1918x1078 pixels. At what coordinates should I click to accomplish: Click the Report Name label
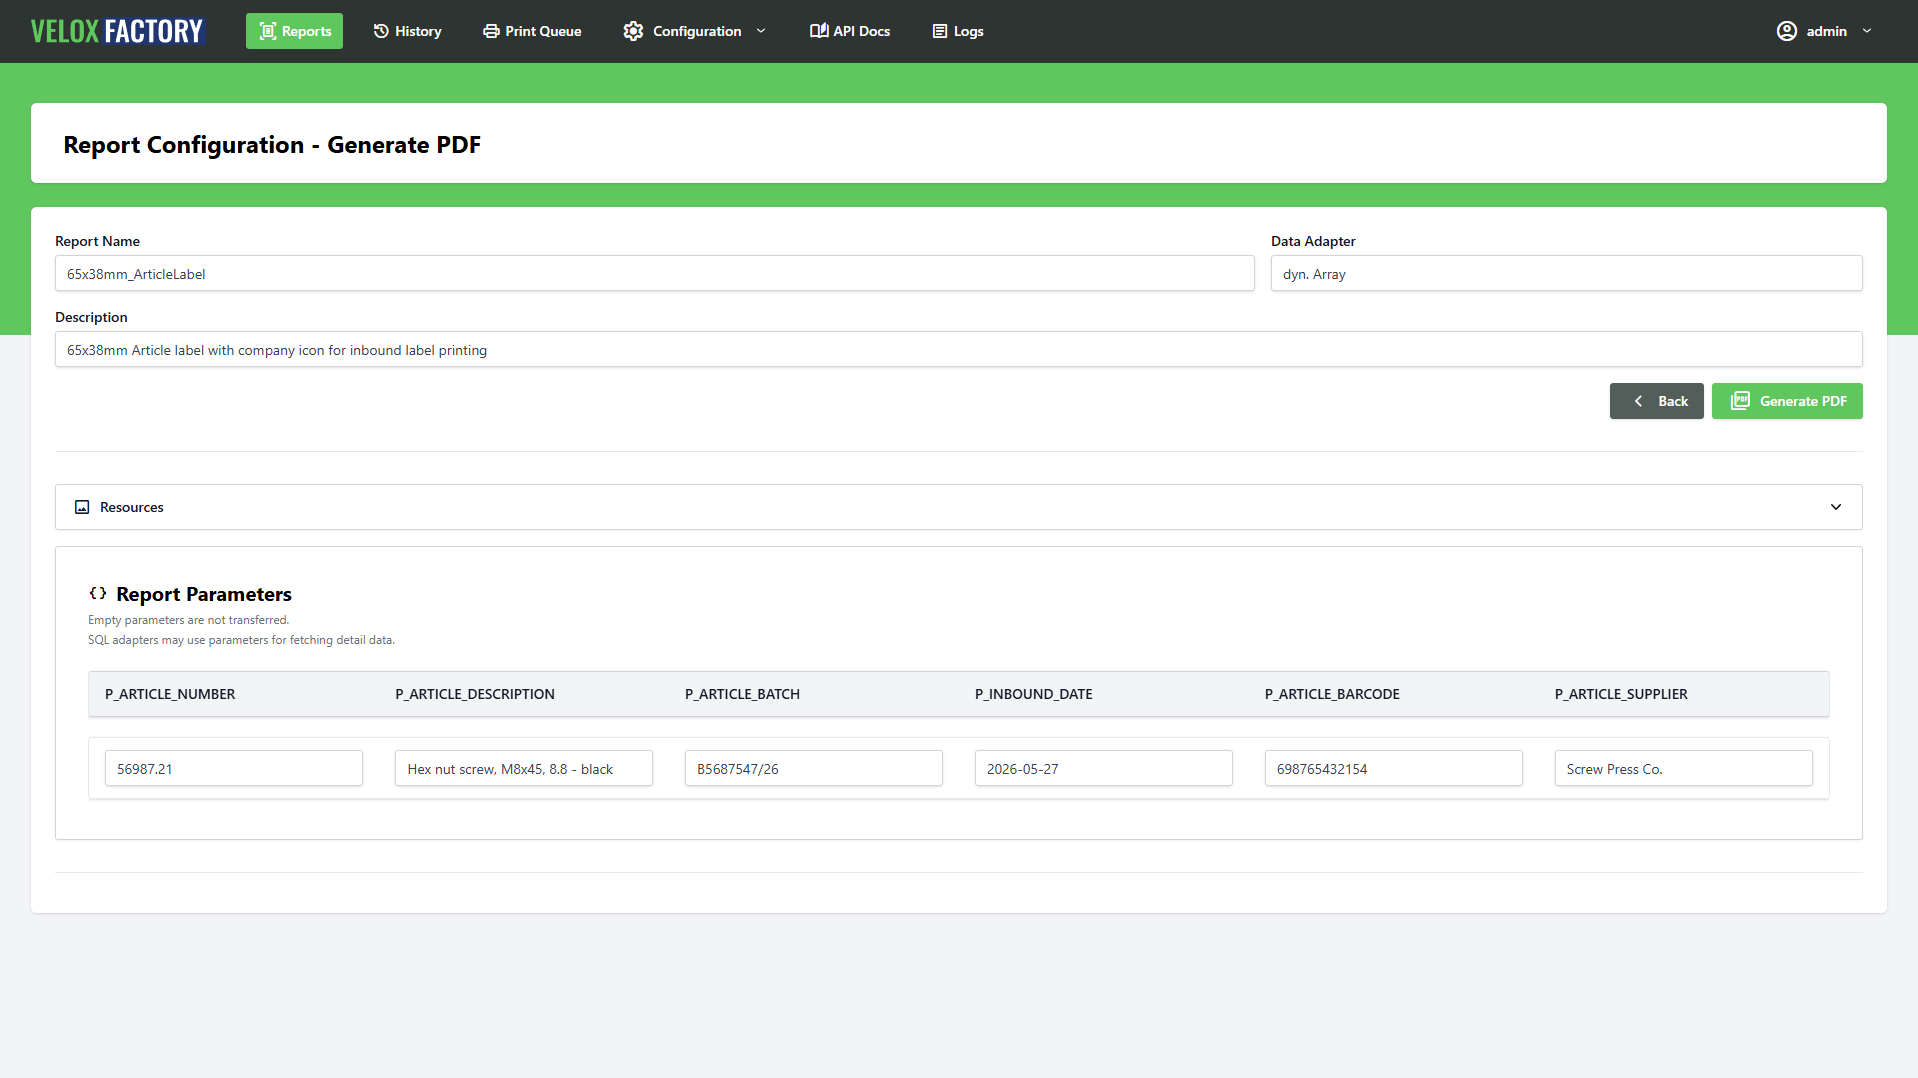tap(97, 241)
